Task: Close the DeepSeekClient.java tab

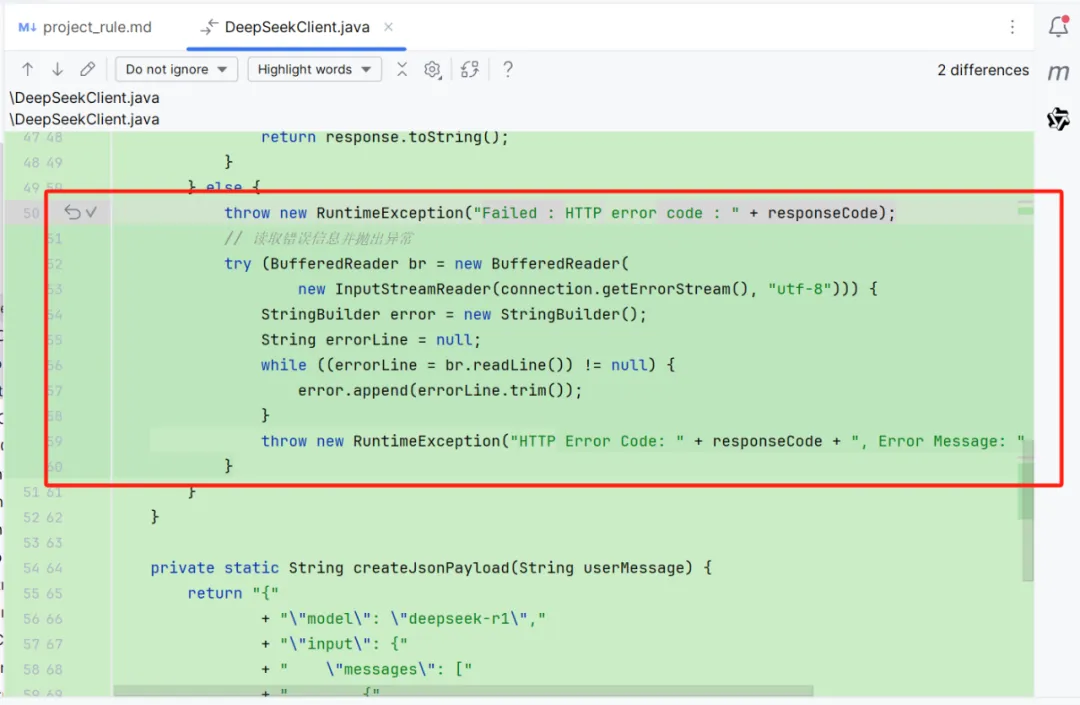Action: (x=388, y=27)
